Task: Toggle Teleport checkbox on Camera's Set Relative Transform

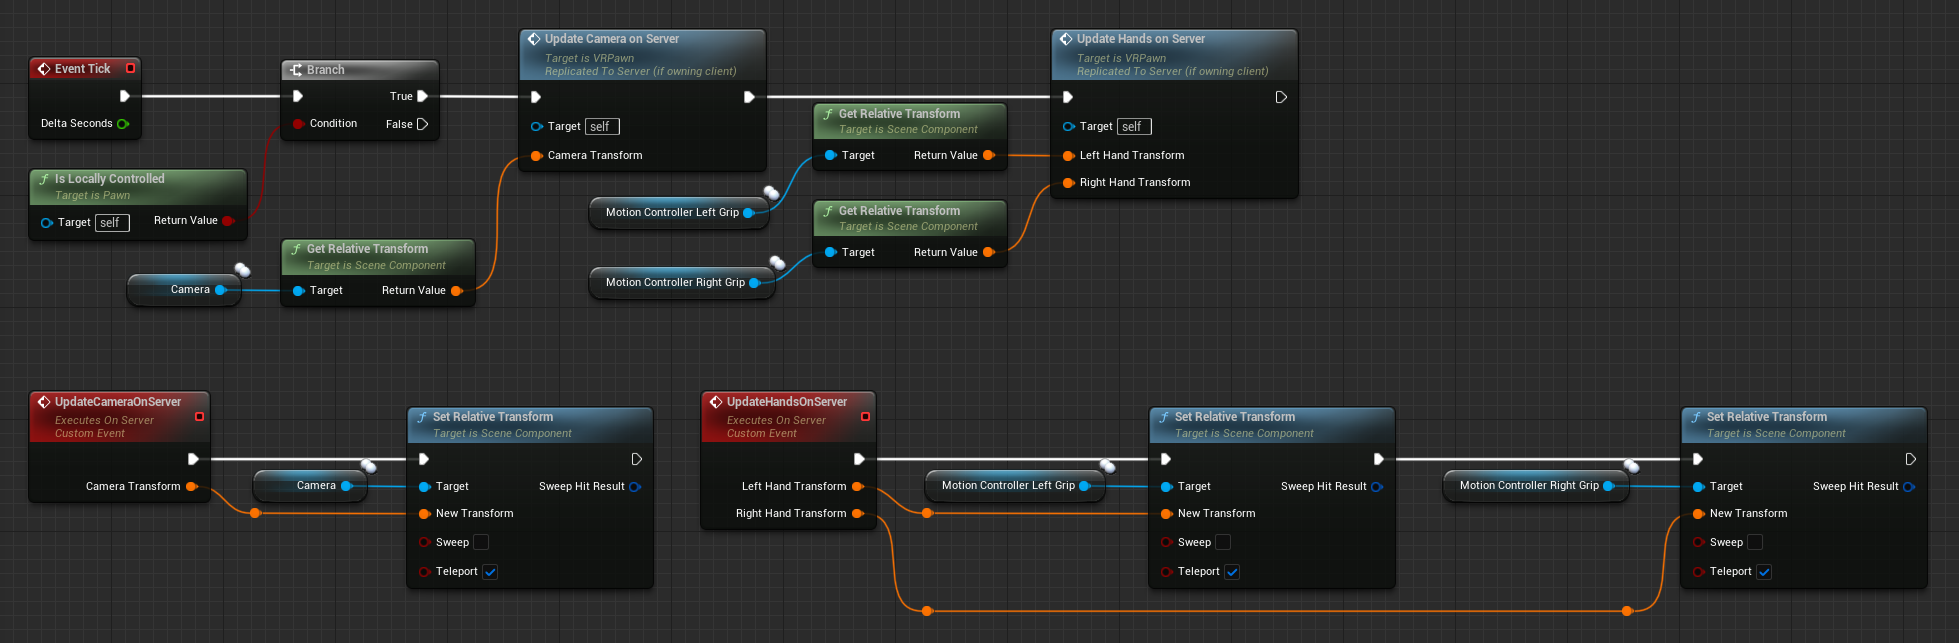Action: (490, 572)
